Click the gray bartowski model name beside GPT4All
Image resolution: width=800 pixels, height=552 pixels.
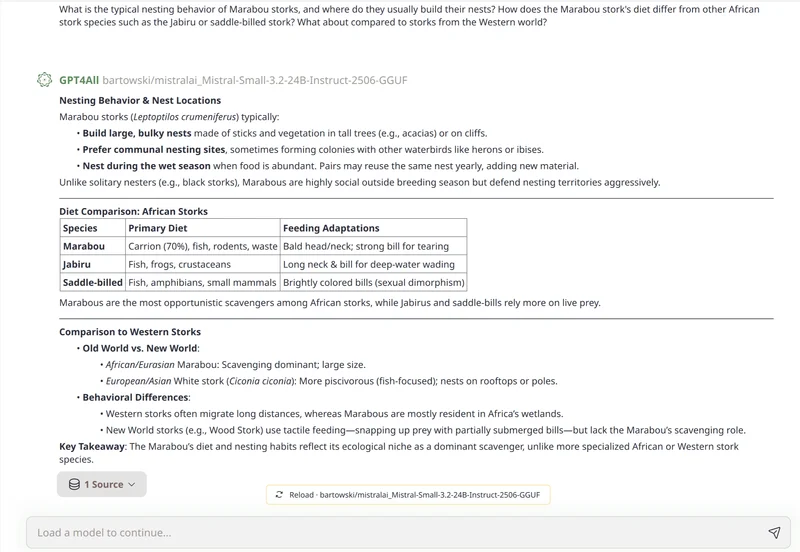(x=254, y=80)
